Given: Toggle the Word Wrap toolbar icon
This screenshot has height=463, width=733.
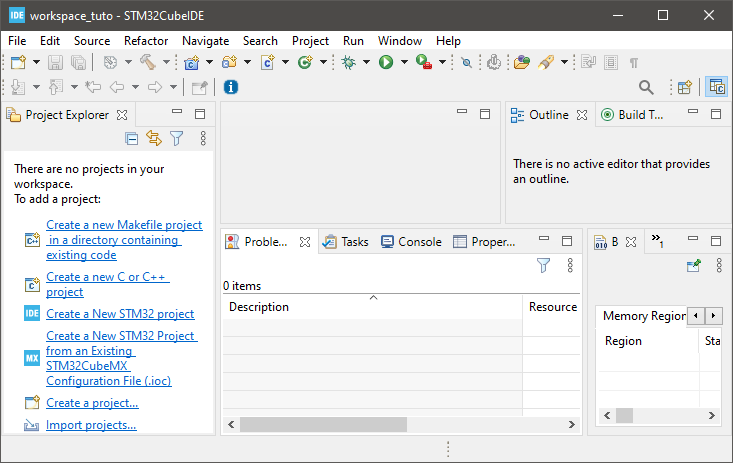Looking at the screenshot, I should click(x=588, y=62).
